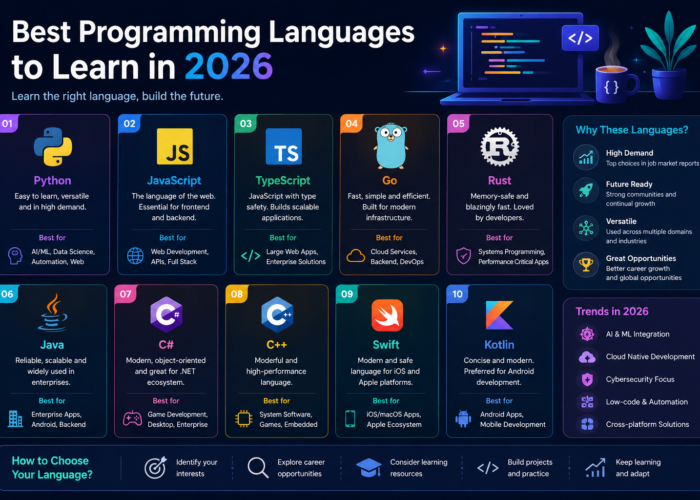Image resolution: width=700 pixels, height=500 pixels.
Task: Click the High Demand chart icon
Action: tap(586, 157)
